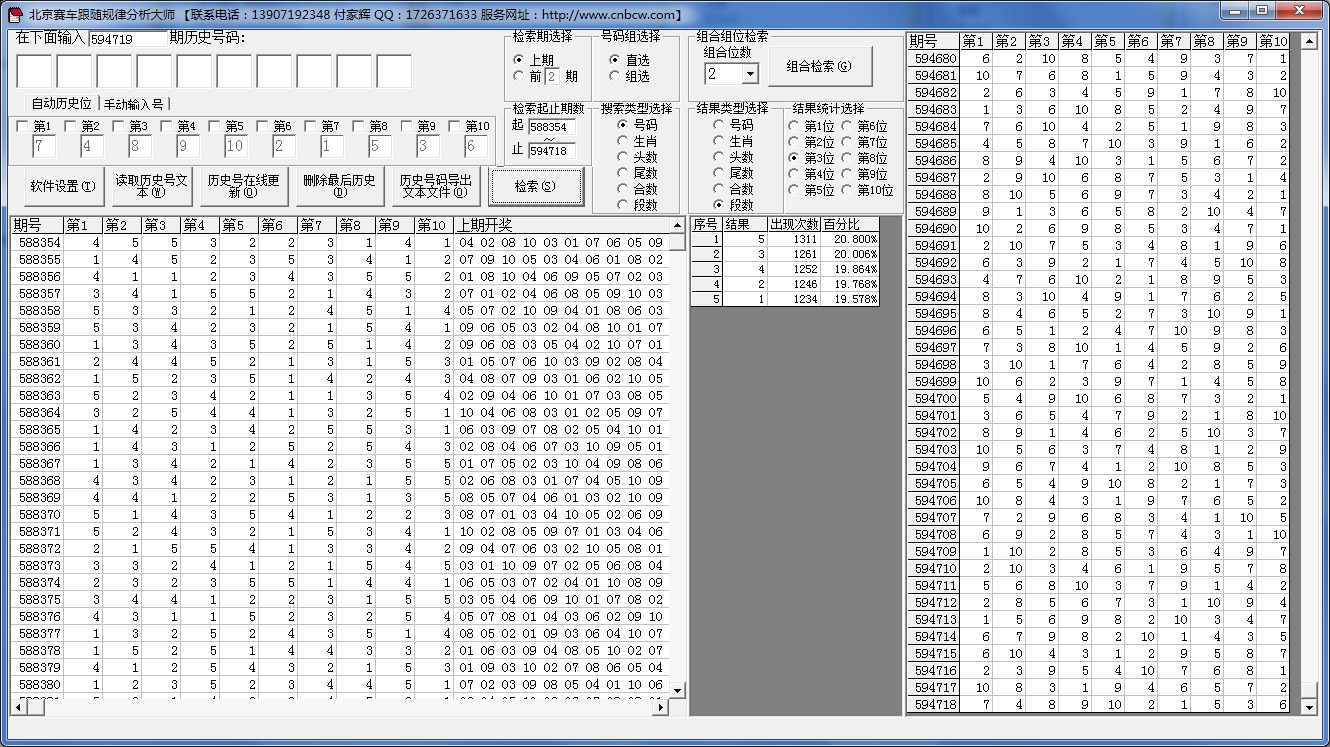
Task: Select 第6位 in 结果统计选择
Action: [848, 126]
